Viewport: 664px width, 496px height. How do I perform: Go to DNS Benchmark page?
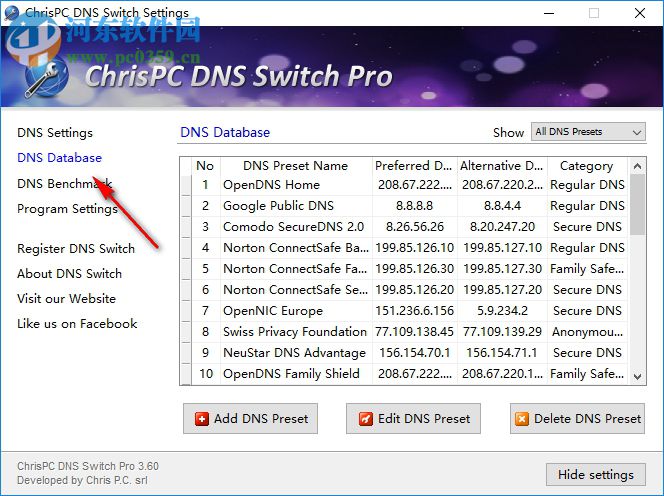64,183
